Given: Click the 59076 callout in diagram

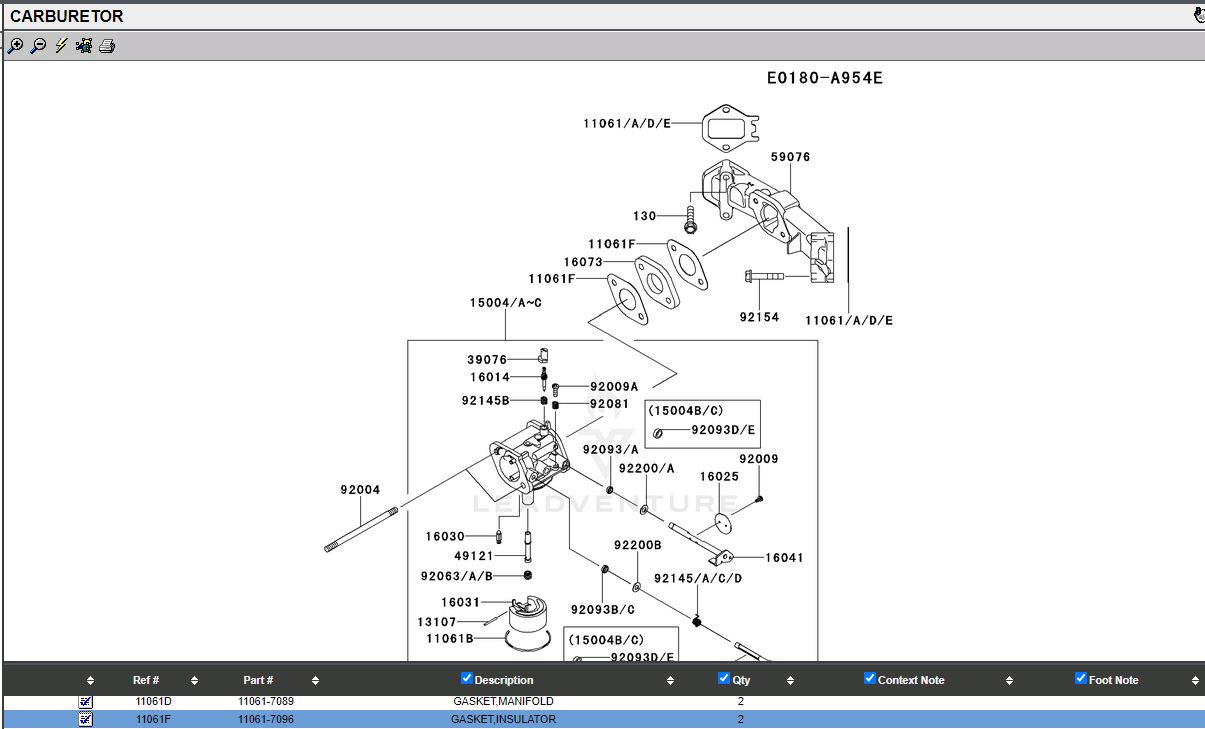Looking at the screenshot, I should pyautogui.click(x=790, y=157).
